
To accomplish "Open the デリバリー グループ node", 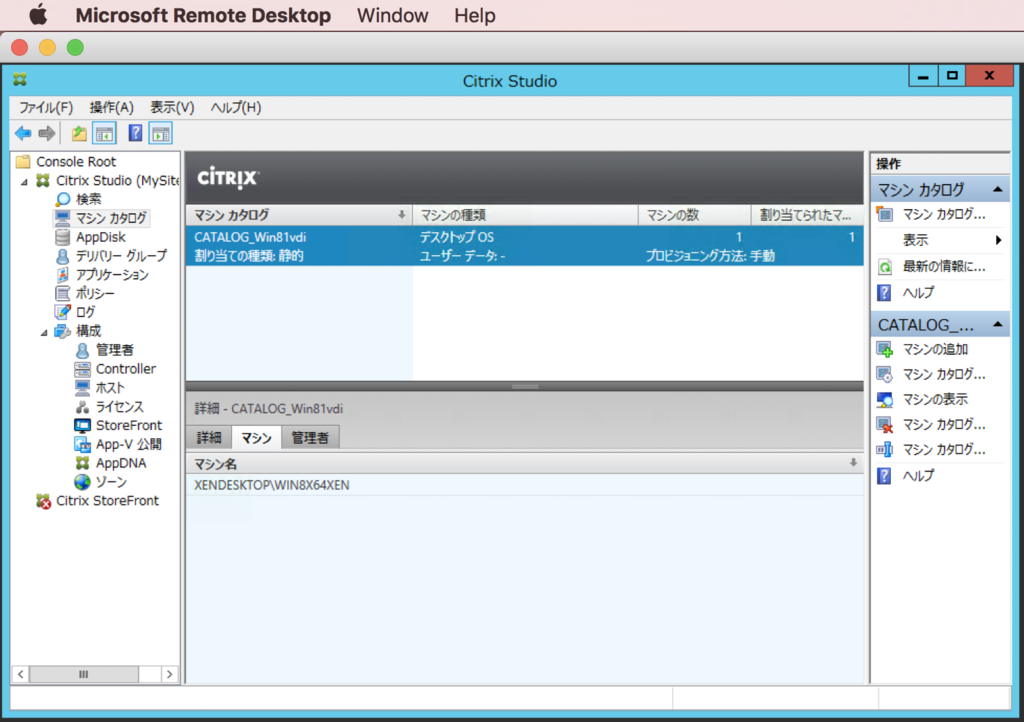I will pyautogui.click(x=121, y=256).
